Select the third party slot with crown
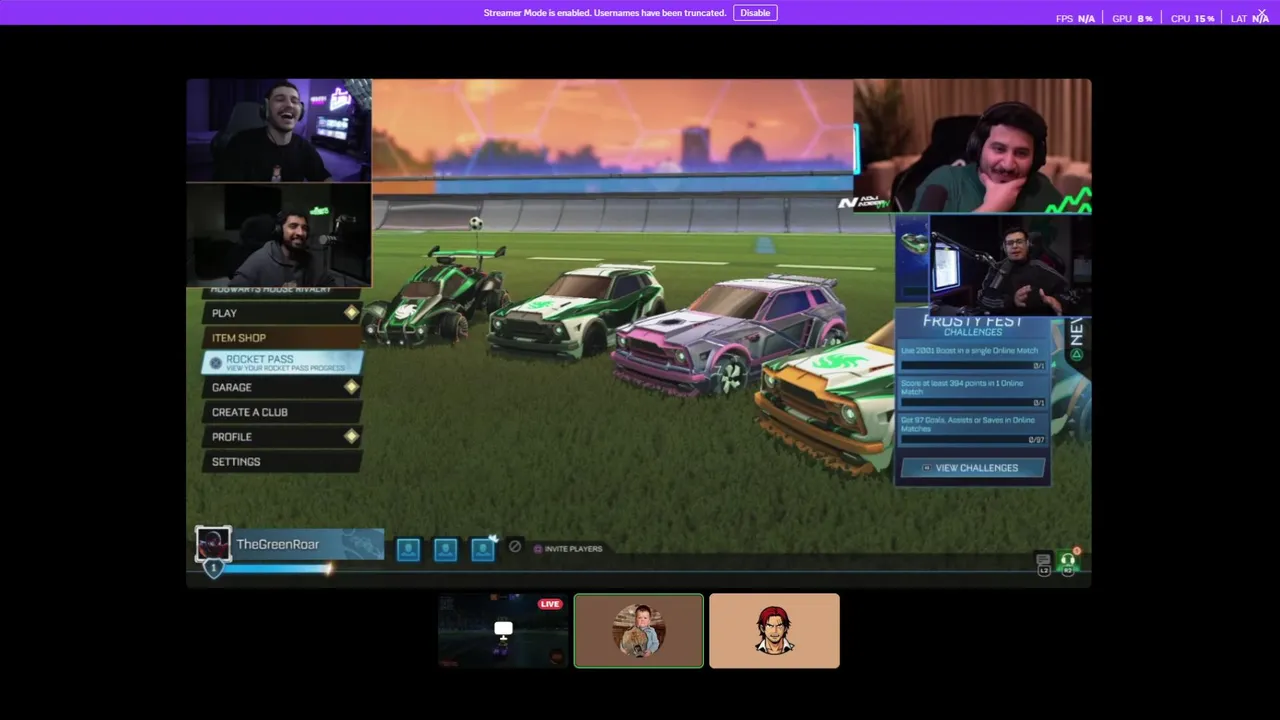Image resolution: width=1280 pixels, height=720 pixels. (483, 549)
